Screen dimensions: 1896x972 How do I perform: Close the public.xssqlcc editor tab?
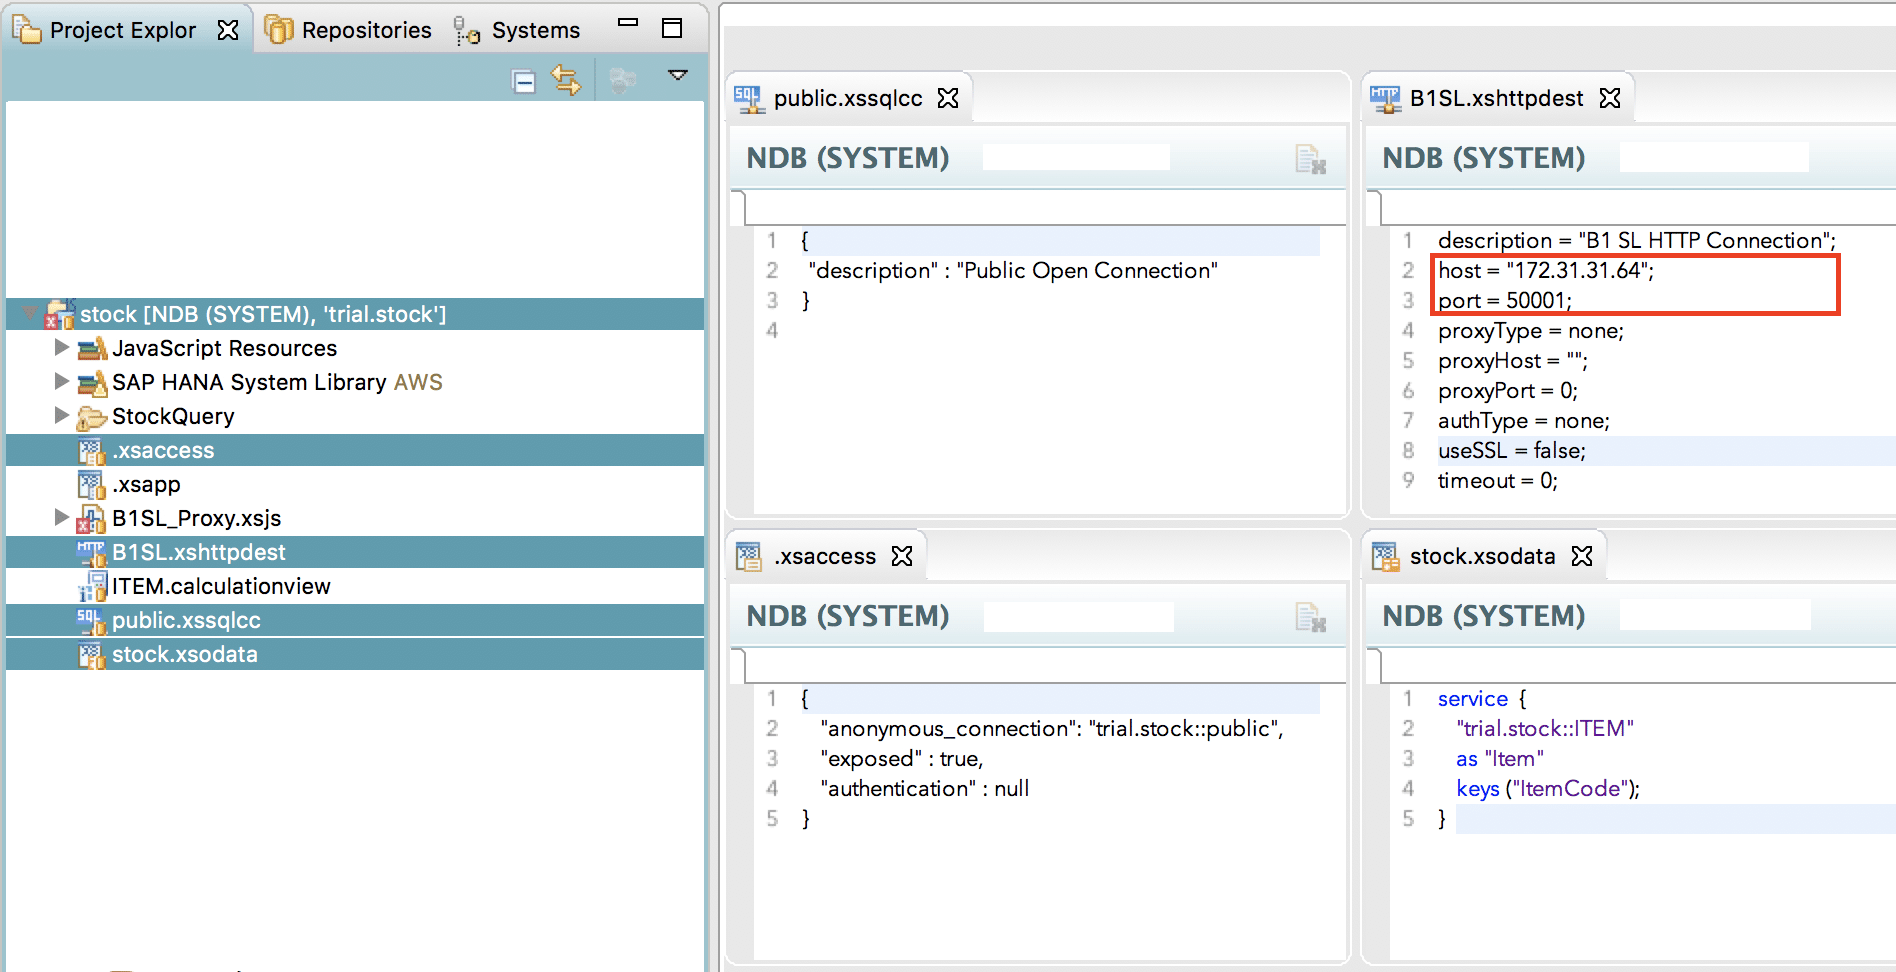pos(948,98)
